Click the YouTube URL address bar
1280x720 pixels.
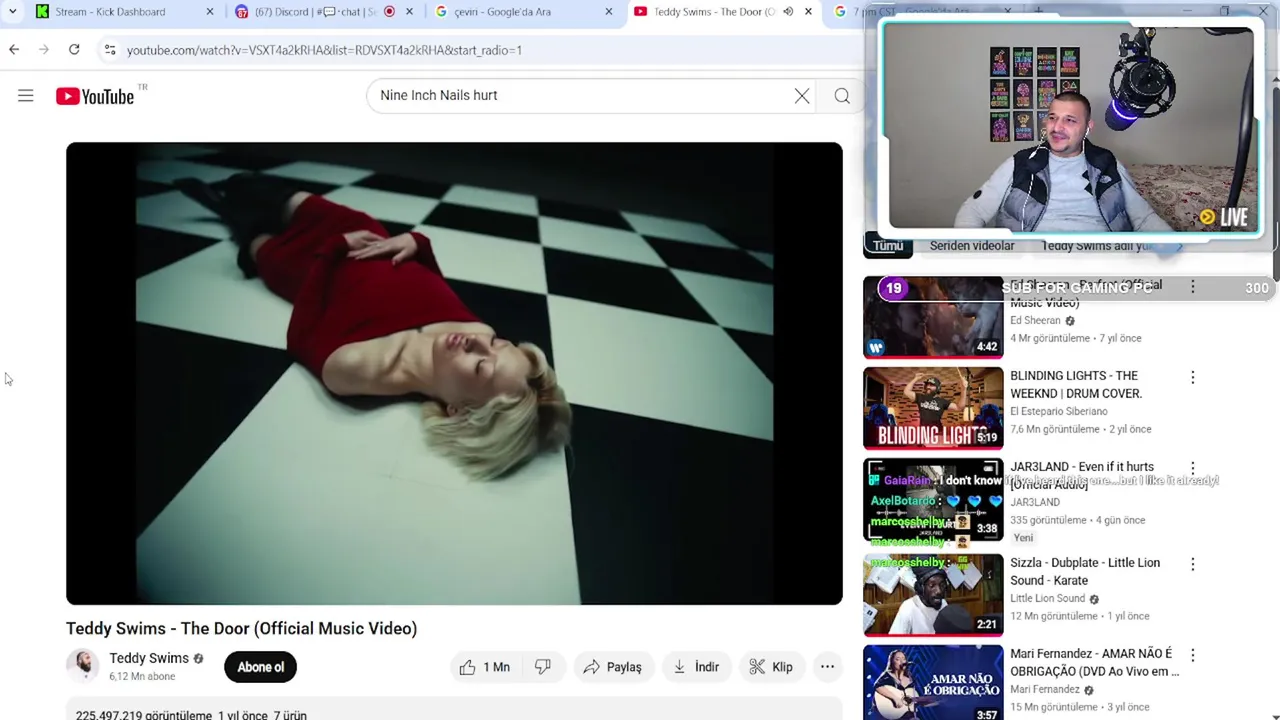coord(324,50)
